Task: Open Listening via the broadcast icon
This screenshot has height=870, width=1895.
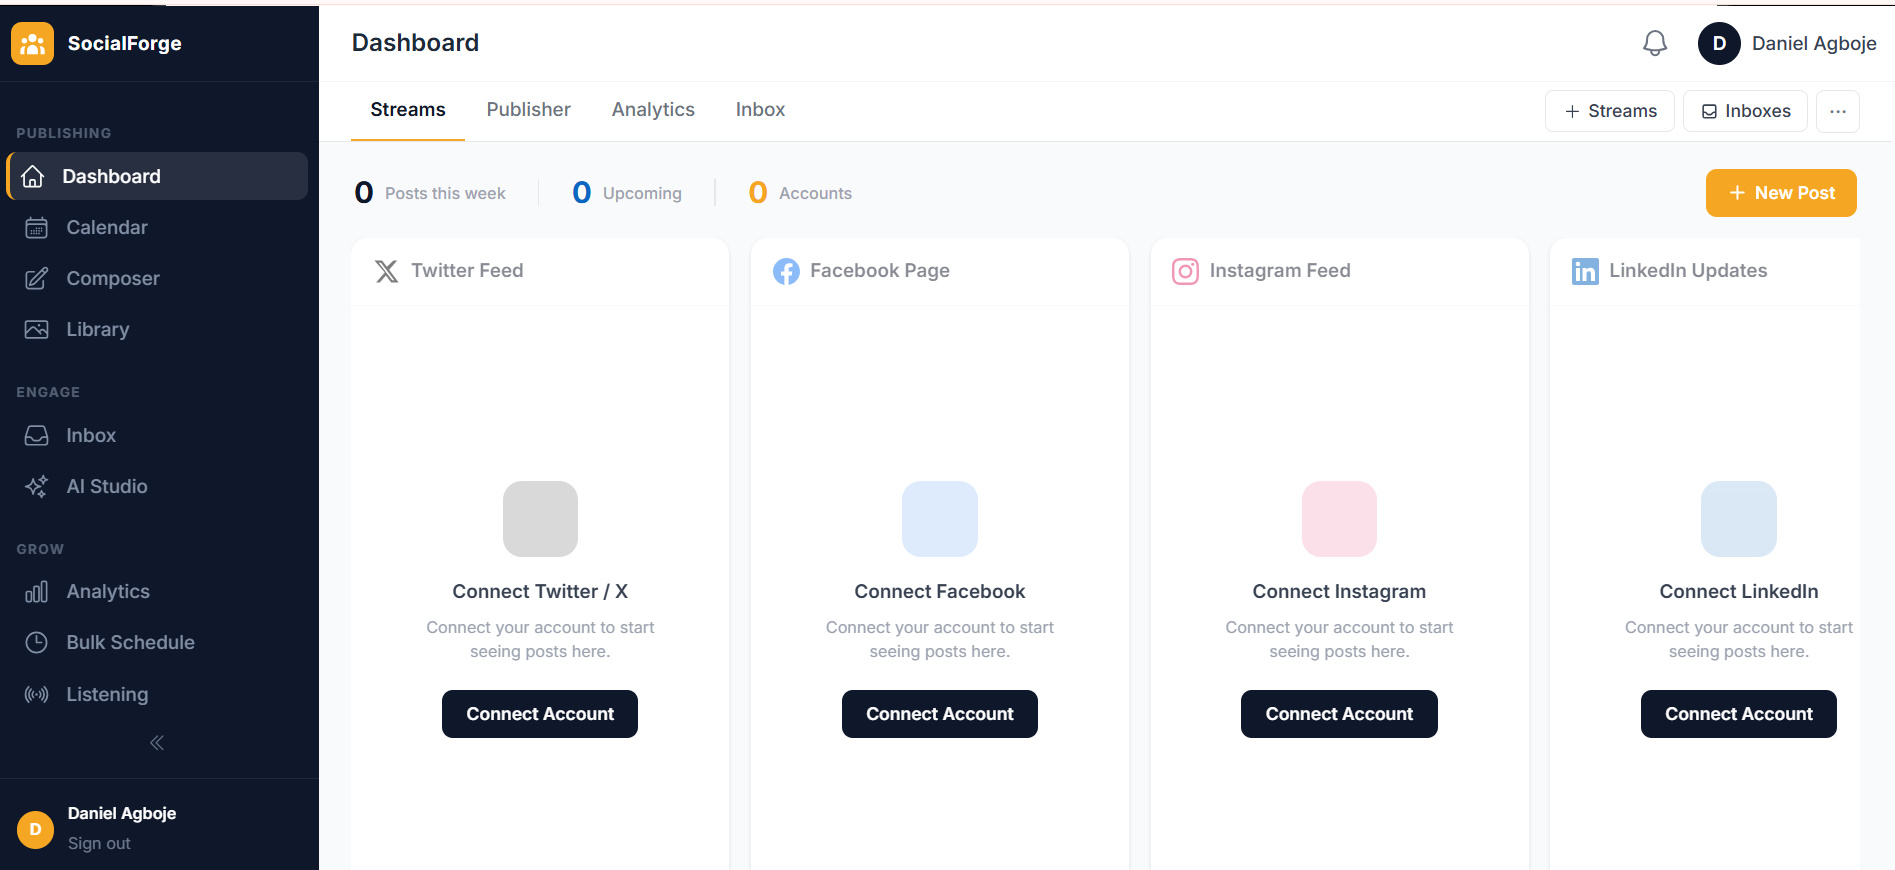Action: click(36, 694)
